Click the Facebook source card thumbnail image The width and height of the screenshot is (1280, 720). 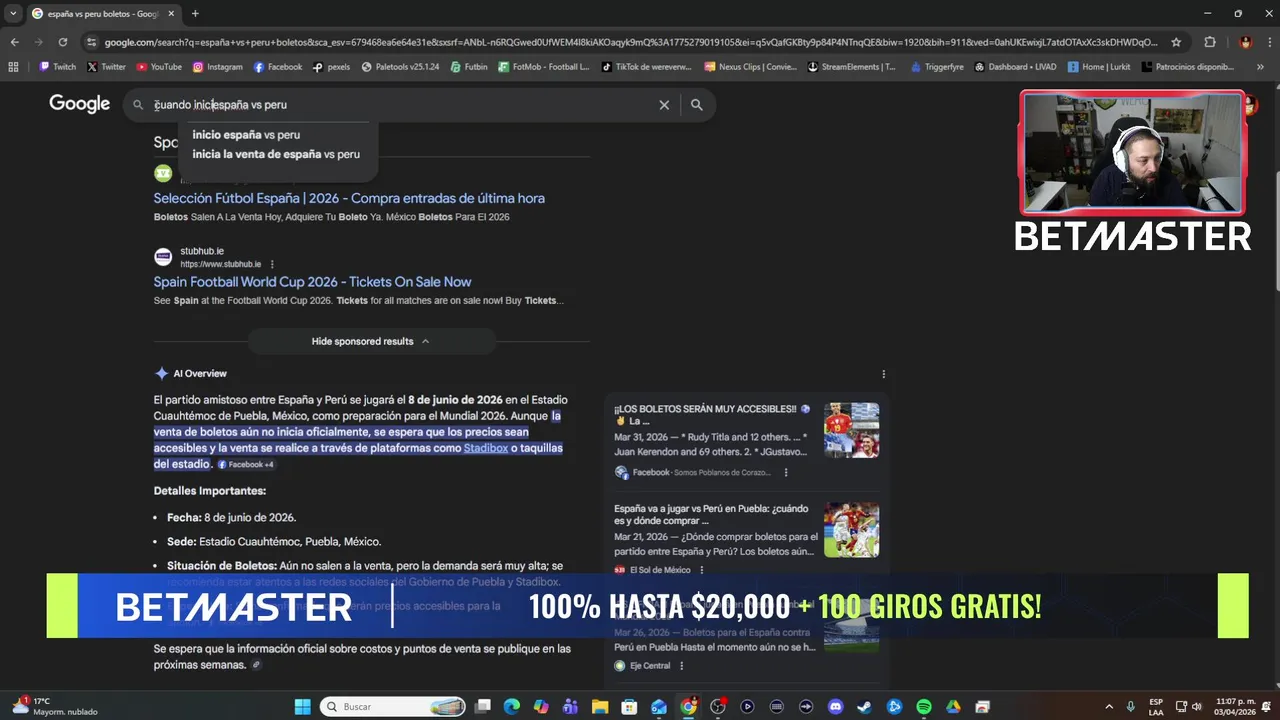coord(851,430)
